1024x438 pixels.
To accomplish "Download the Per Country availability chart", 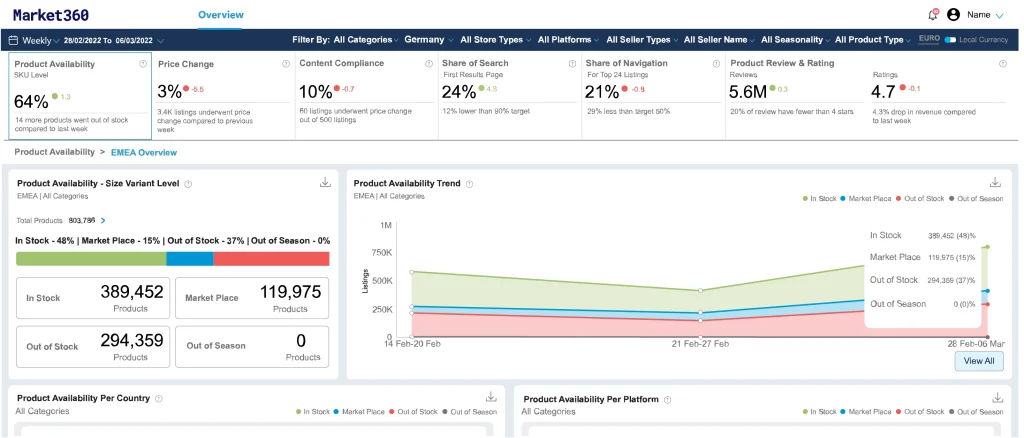I will click(x=491, y=397).
